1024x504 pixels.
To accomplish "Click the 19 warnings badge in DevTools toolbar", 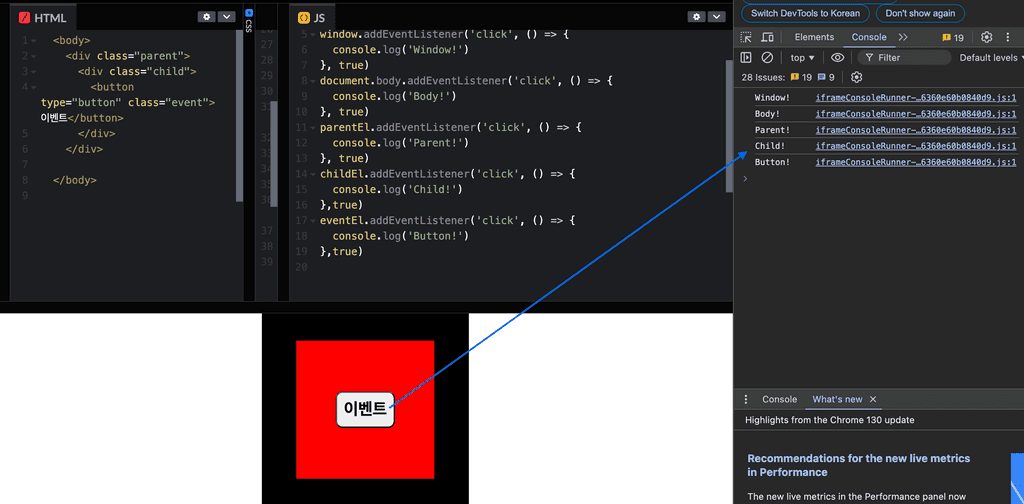I will [x=953, y=37].
